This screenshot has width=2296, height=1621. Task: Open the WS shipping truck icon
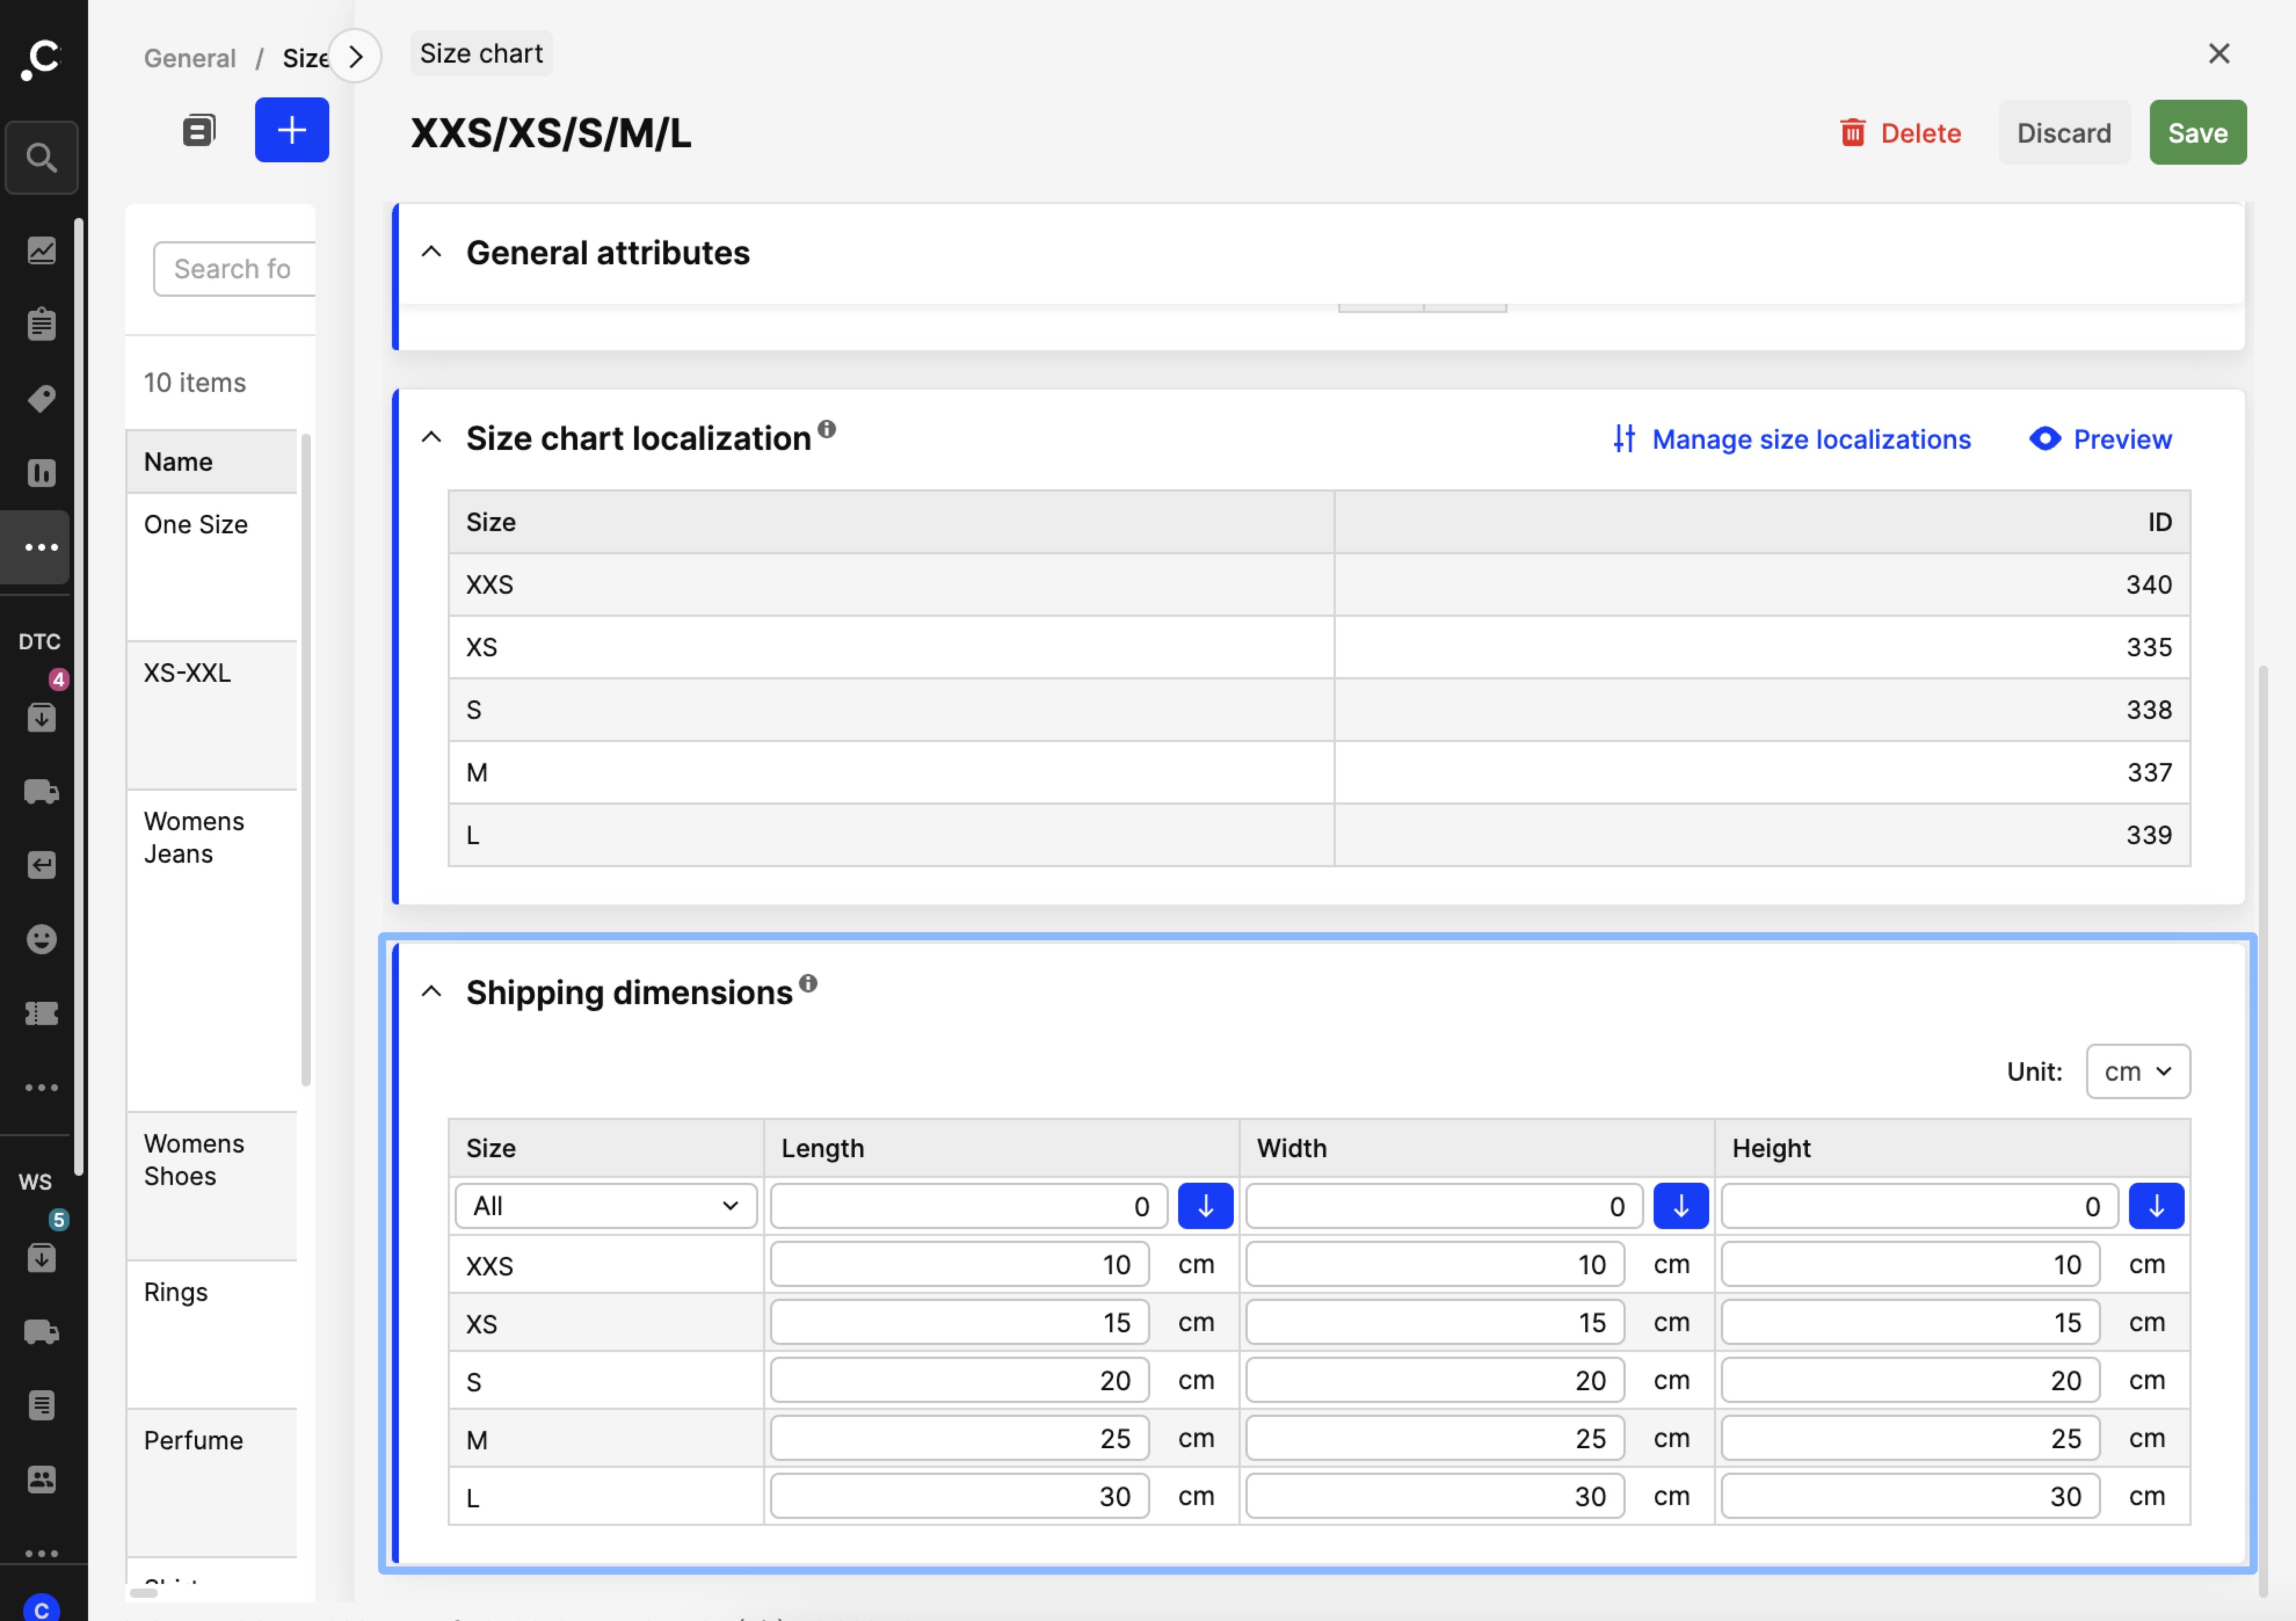coord(41,1331)
